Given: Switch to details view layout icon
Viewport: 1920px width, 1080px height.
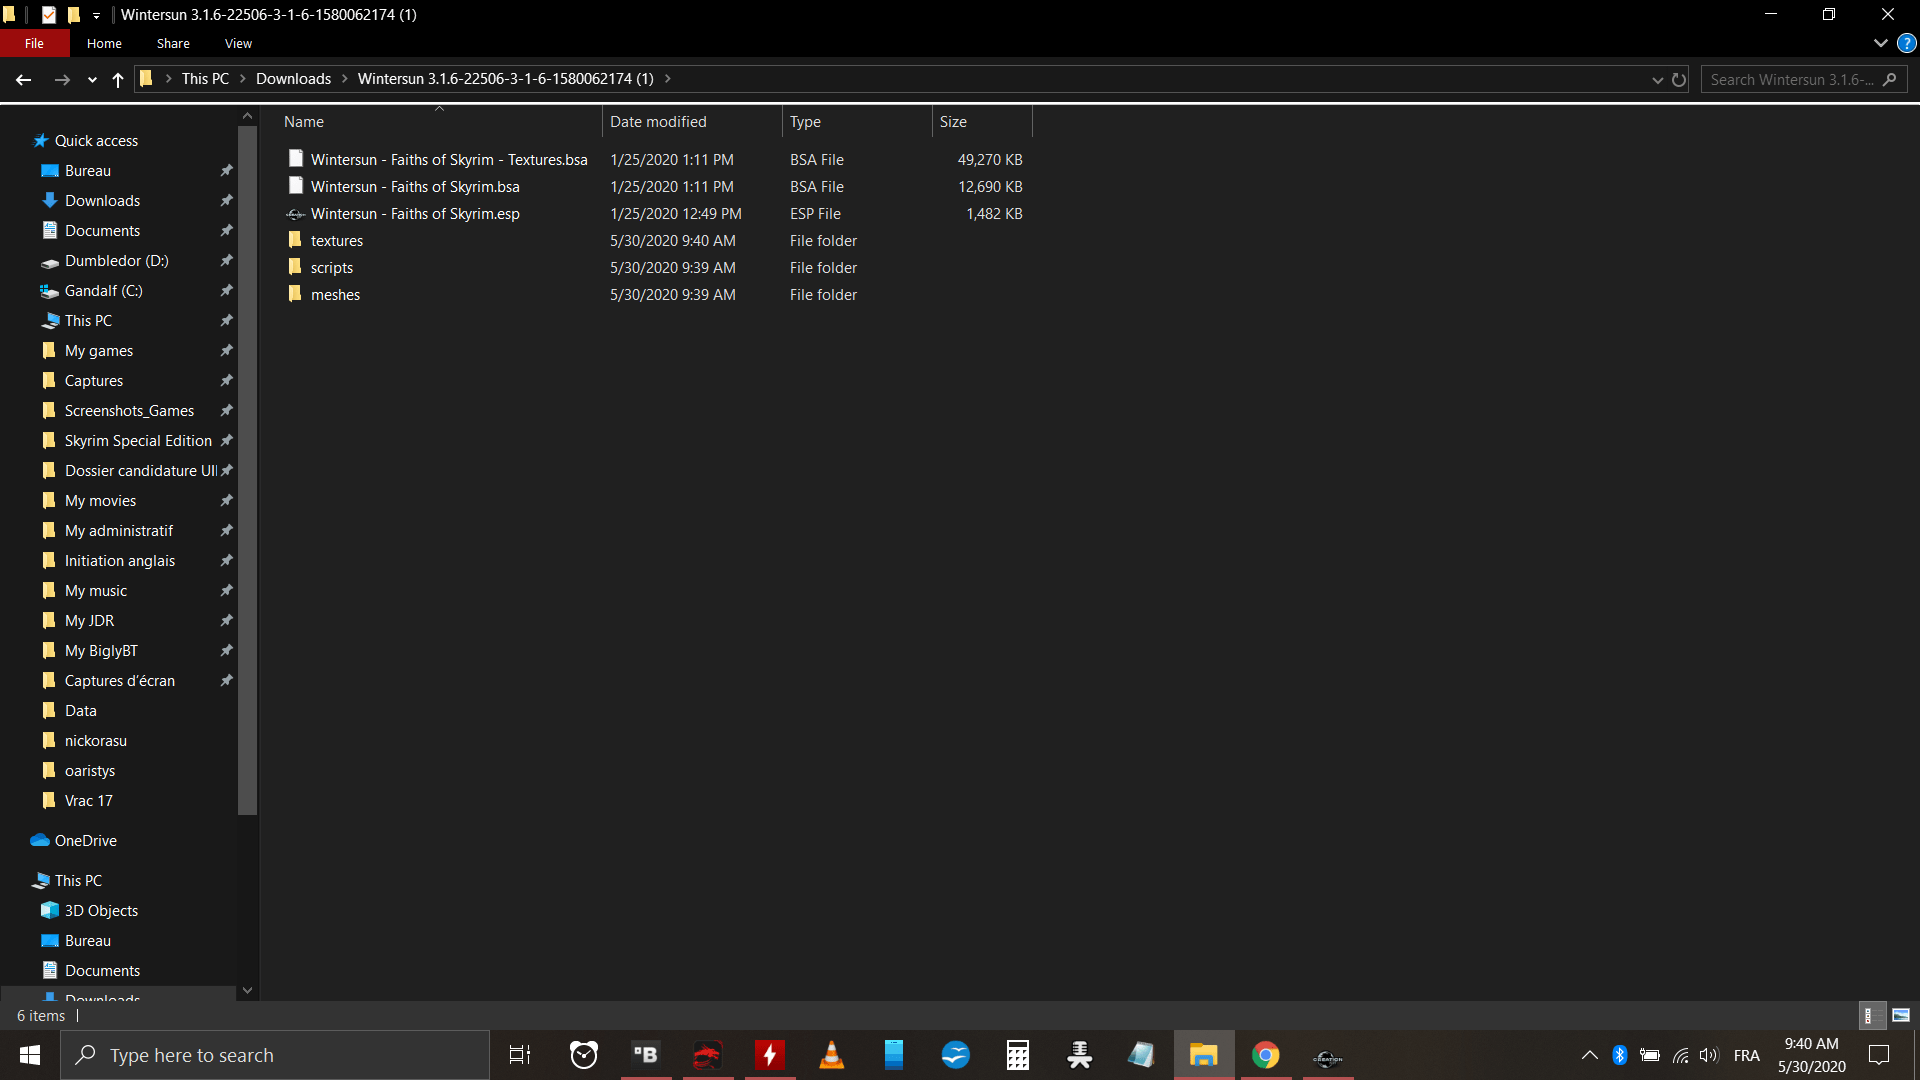Looking at the screenshot, I should [x=1871, y=1015].
